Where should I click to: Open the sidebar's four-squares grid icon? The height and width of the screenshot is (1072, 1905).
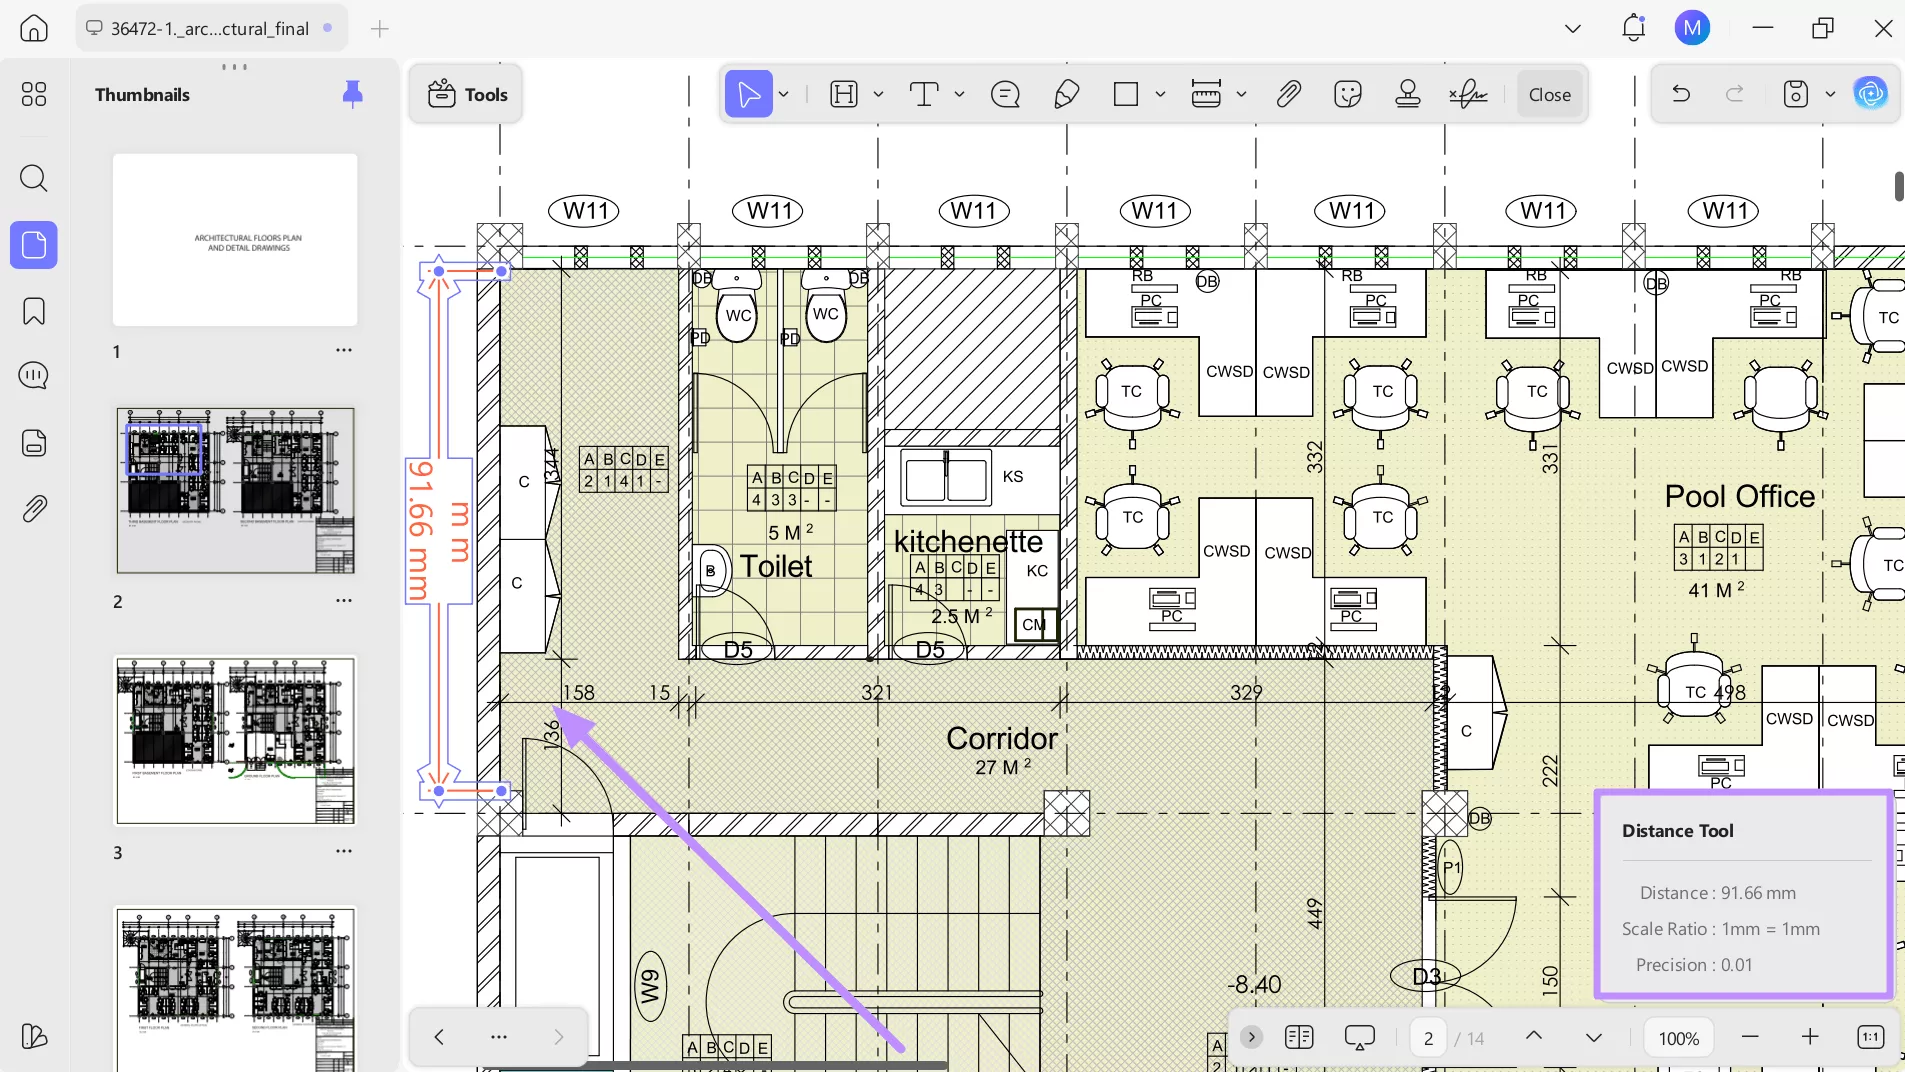34,94
